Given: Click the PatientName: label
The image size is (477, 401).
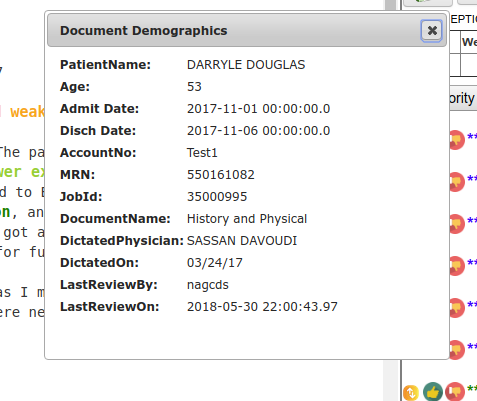Looking at the screenshot, I should coord(105,65).
